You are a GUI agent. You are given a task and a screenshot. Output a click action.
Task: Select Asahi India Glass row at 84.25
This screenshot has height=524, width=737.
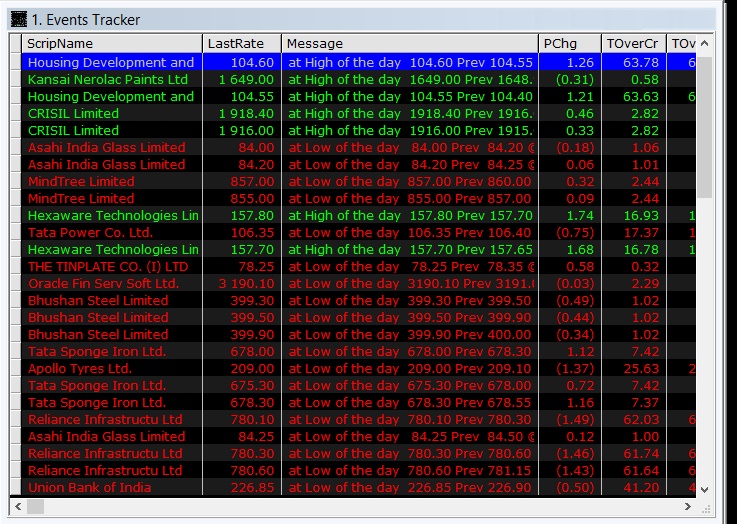point(358,436)
